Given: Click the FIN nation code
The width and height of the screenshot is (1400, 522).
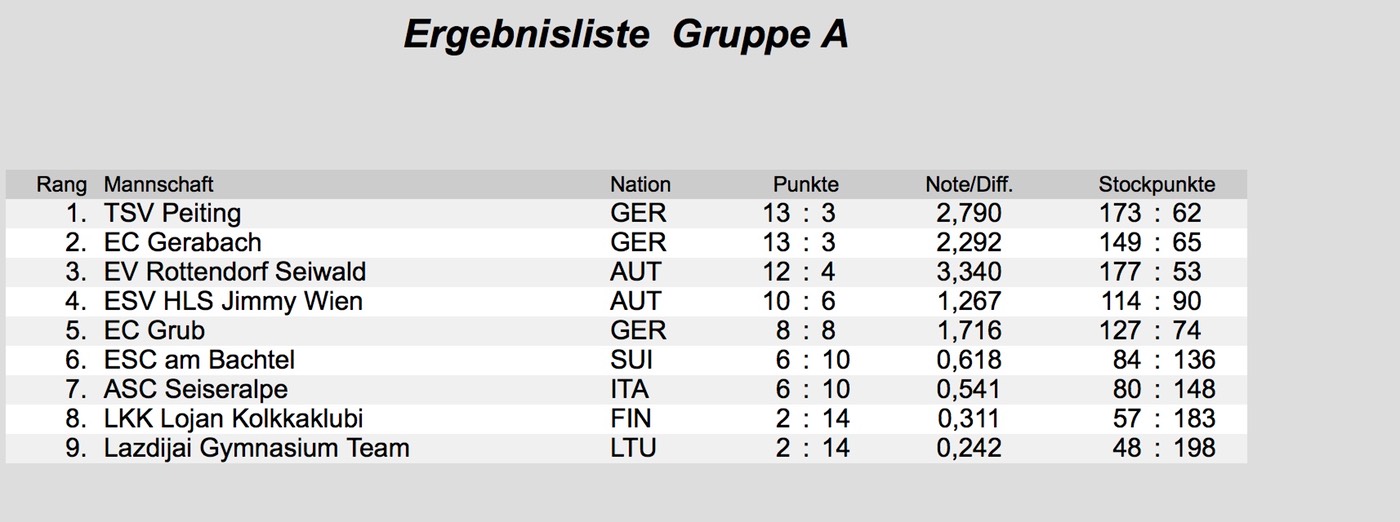Looking at the screenshot, I should click(x=630, y=418).
